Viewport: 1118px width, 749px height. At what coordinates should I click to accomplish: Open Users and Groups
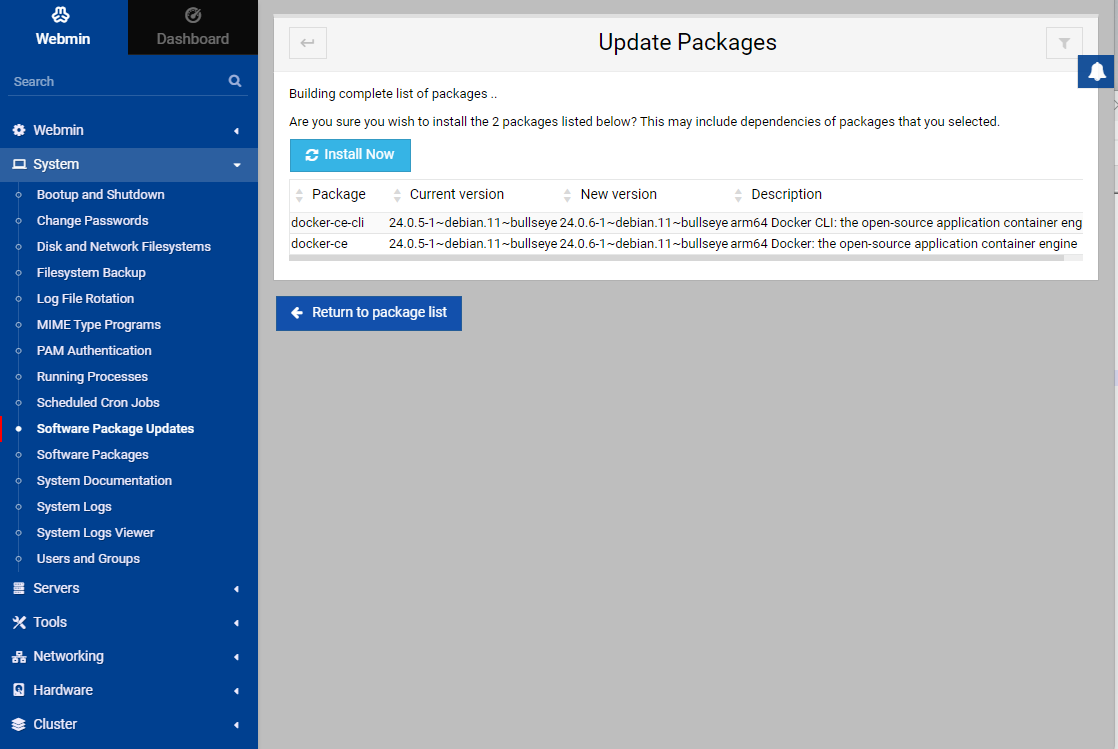[x=88, y=559]
